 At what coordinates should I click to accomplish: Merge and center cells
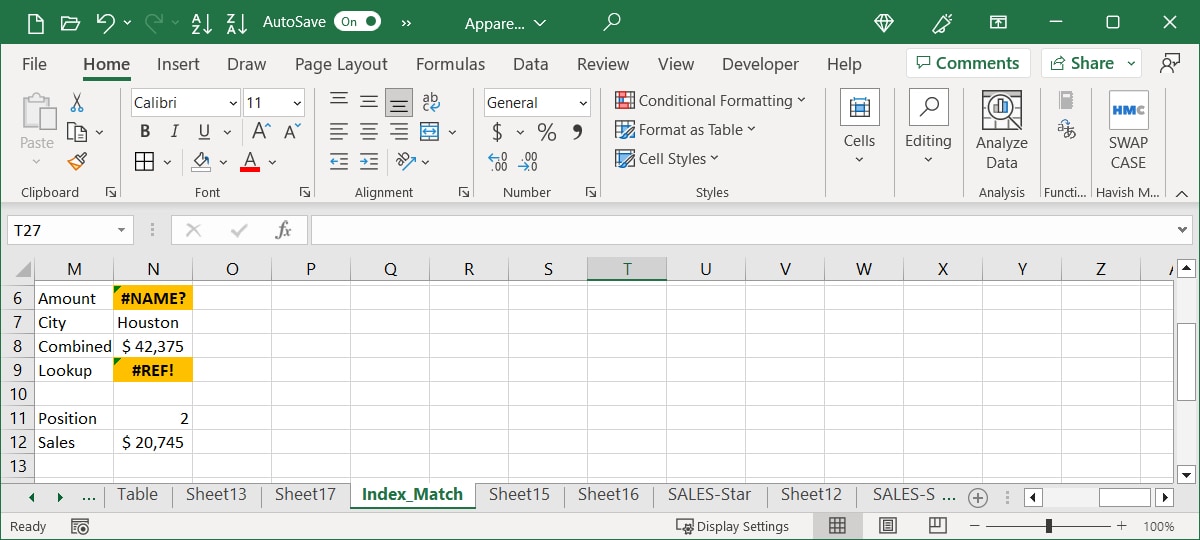point(431,132)
